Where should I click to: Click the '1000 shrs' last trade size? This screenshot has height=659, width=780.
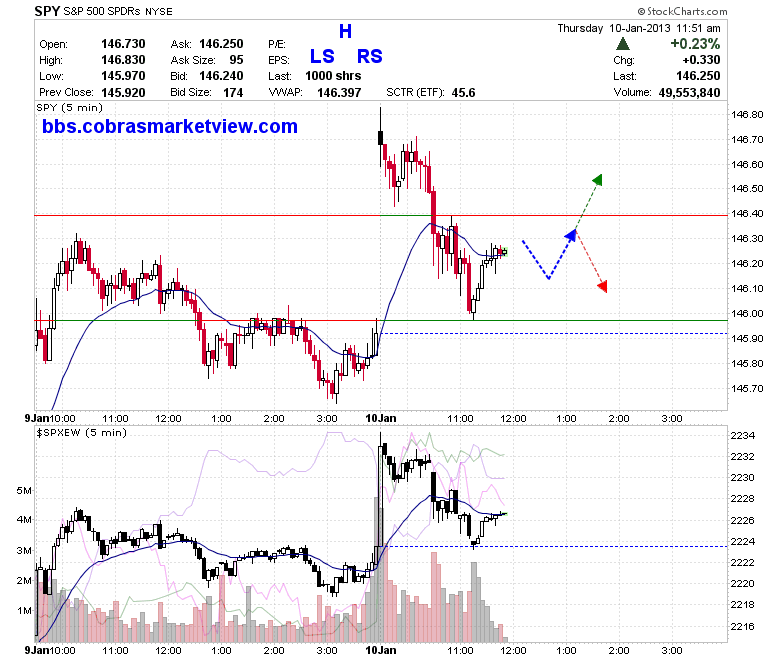pyautogui.click(x=333, y=76)
